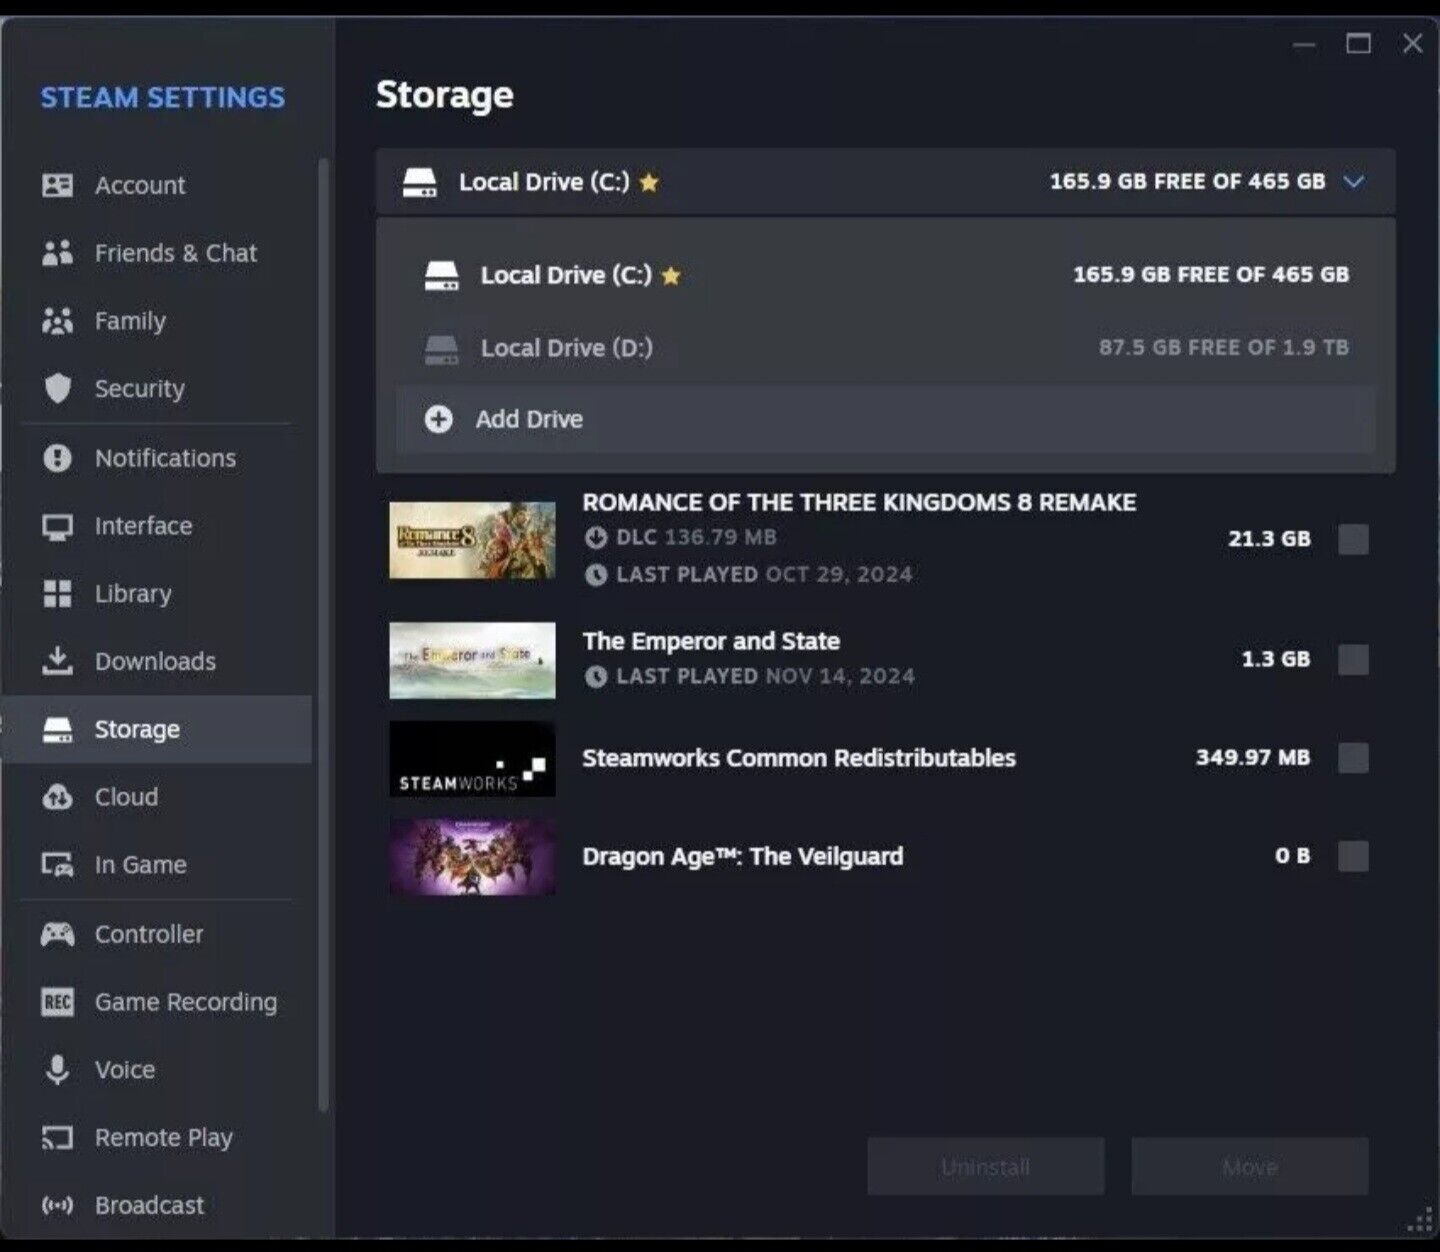
Task: Click the Friends & Chat people icon
Action: [57, 253]
